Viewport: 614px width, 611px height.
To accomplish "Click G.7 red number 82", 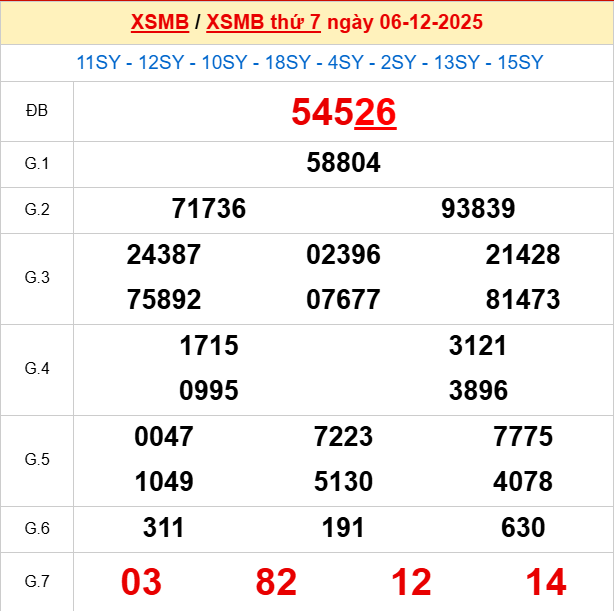I will coord(276,582).
